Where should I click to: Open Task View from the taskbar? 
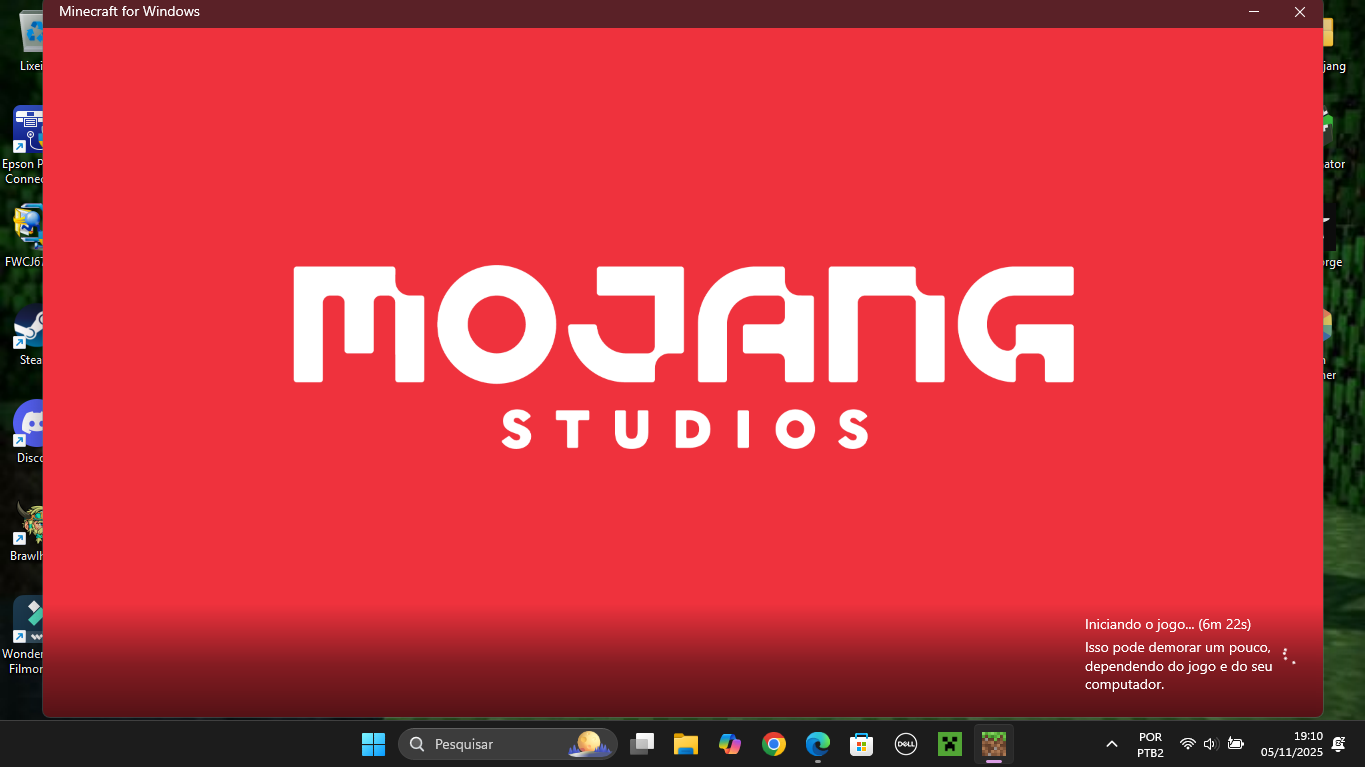point(642,744)
